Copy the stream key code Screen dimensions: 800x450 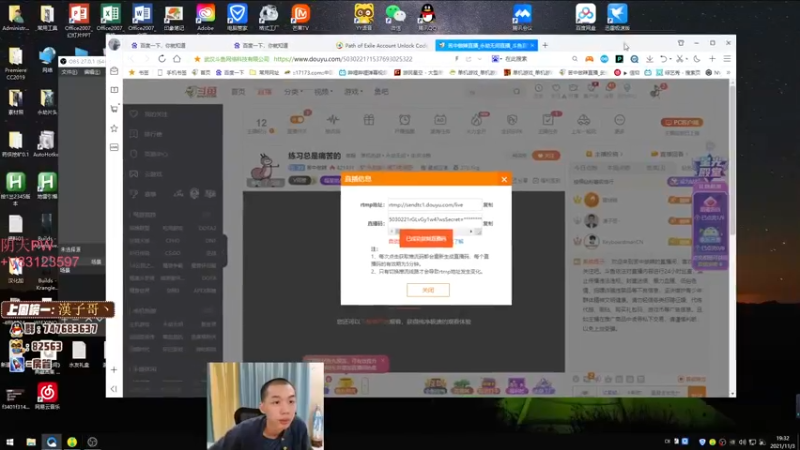pyautogui.click(x=488, y=223)
